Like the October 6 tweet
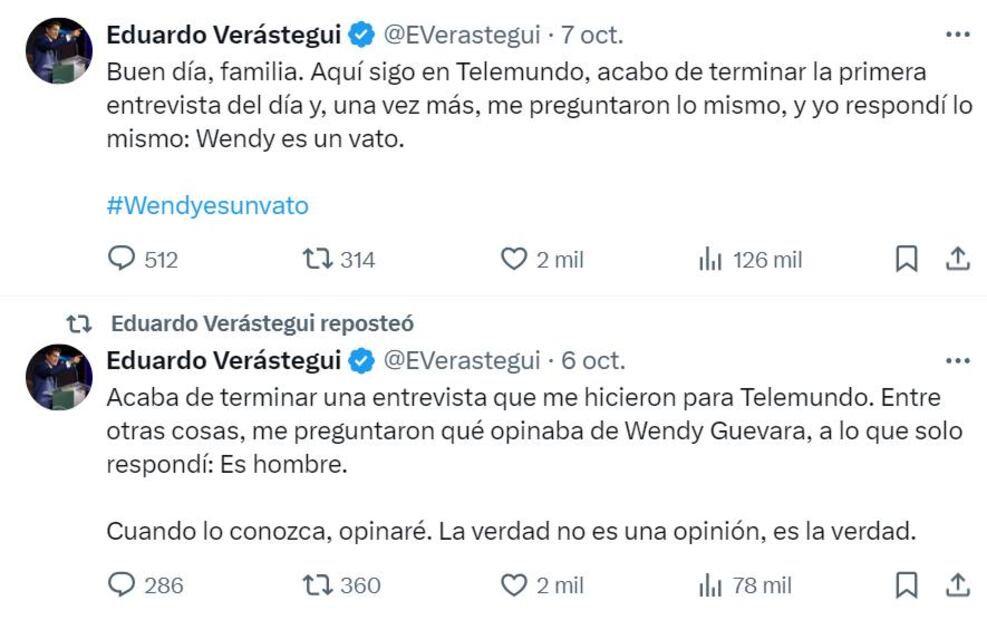Viewport: 987px width, 620px height. [x=513, y=584]
